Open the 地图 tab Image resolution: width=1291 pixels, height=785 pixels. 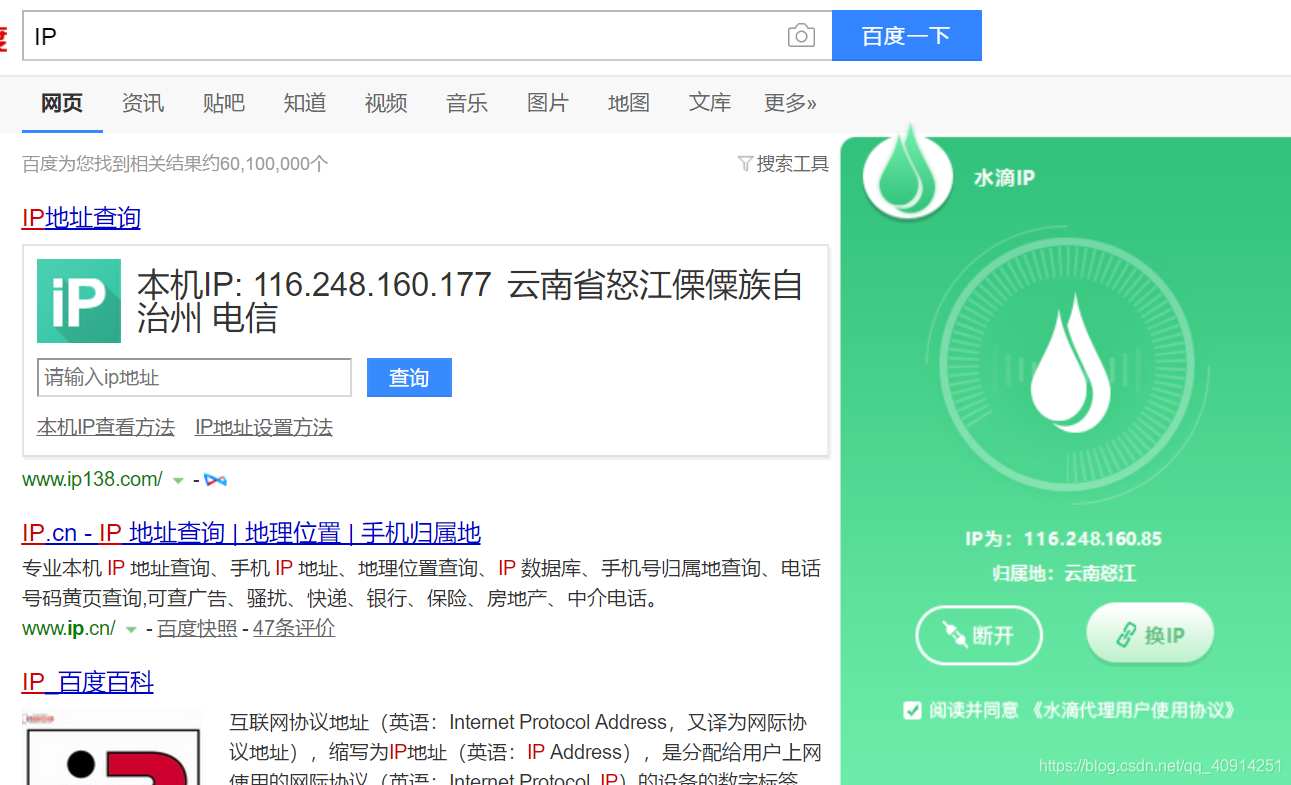[x=629, y=102]
